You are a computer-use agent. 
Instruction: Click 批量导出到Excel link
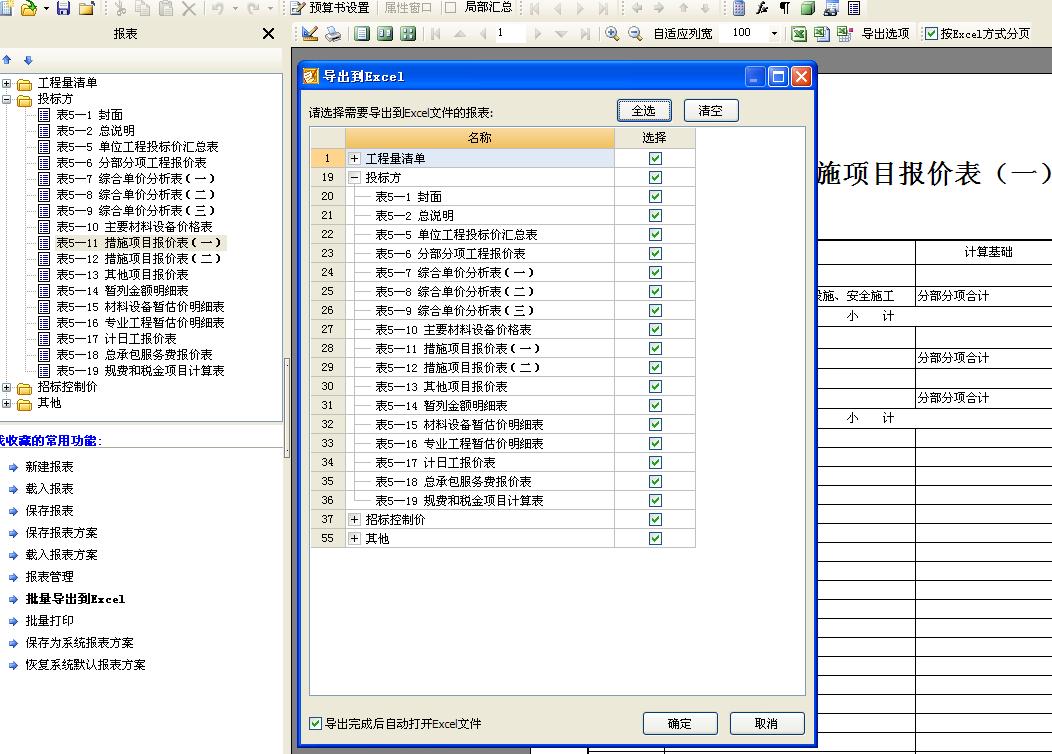pyautogui.click(x=75, y=599)
